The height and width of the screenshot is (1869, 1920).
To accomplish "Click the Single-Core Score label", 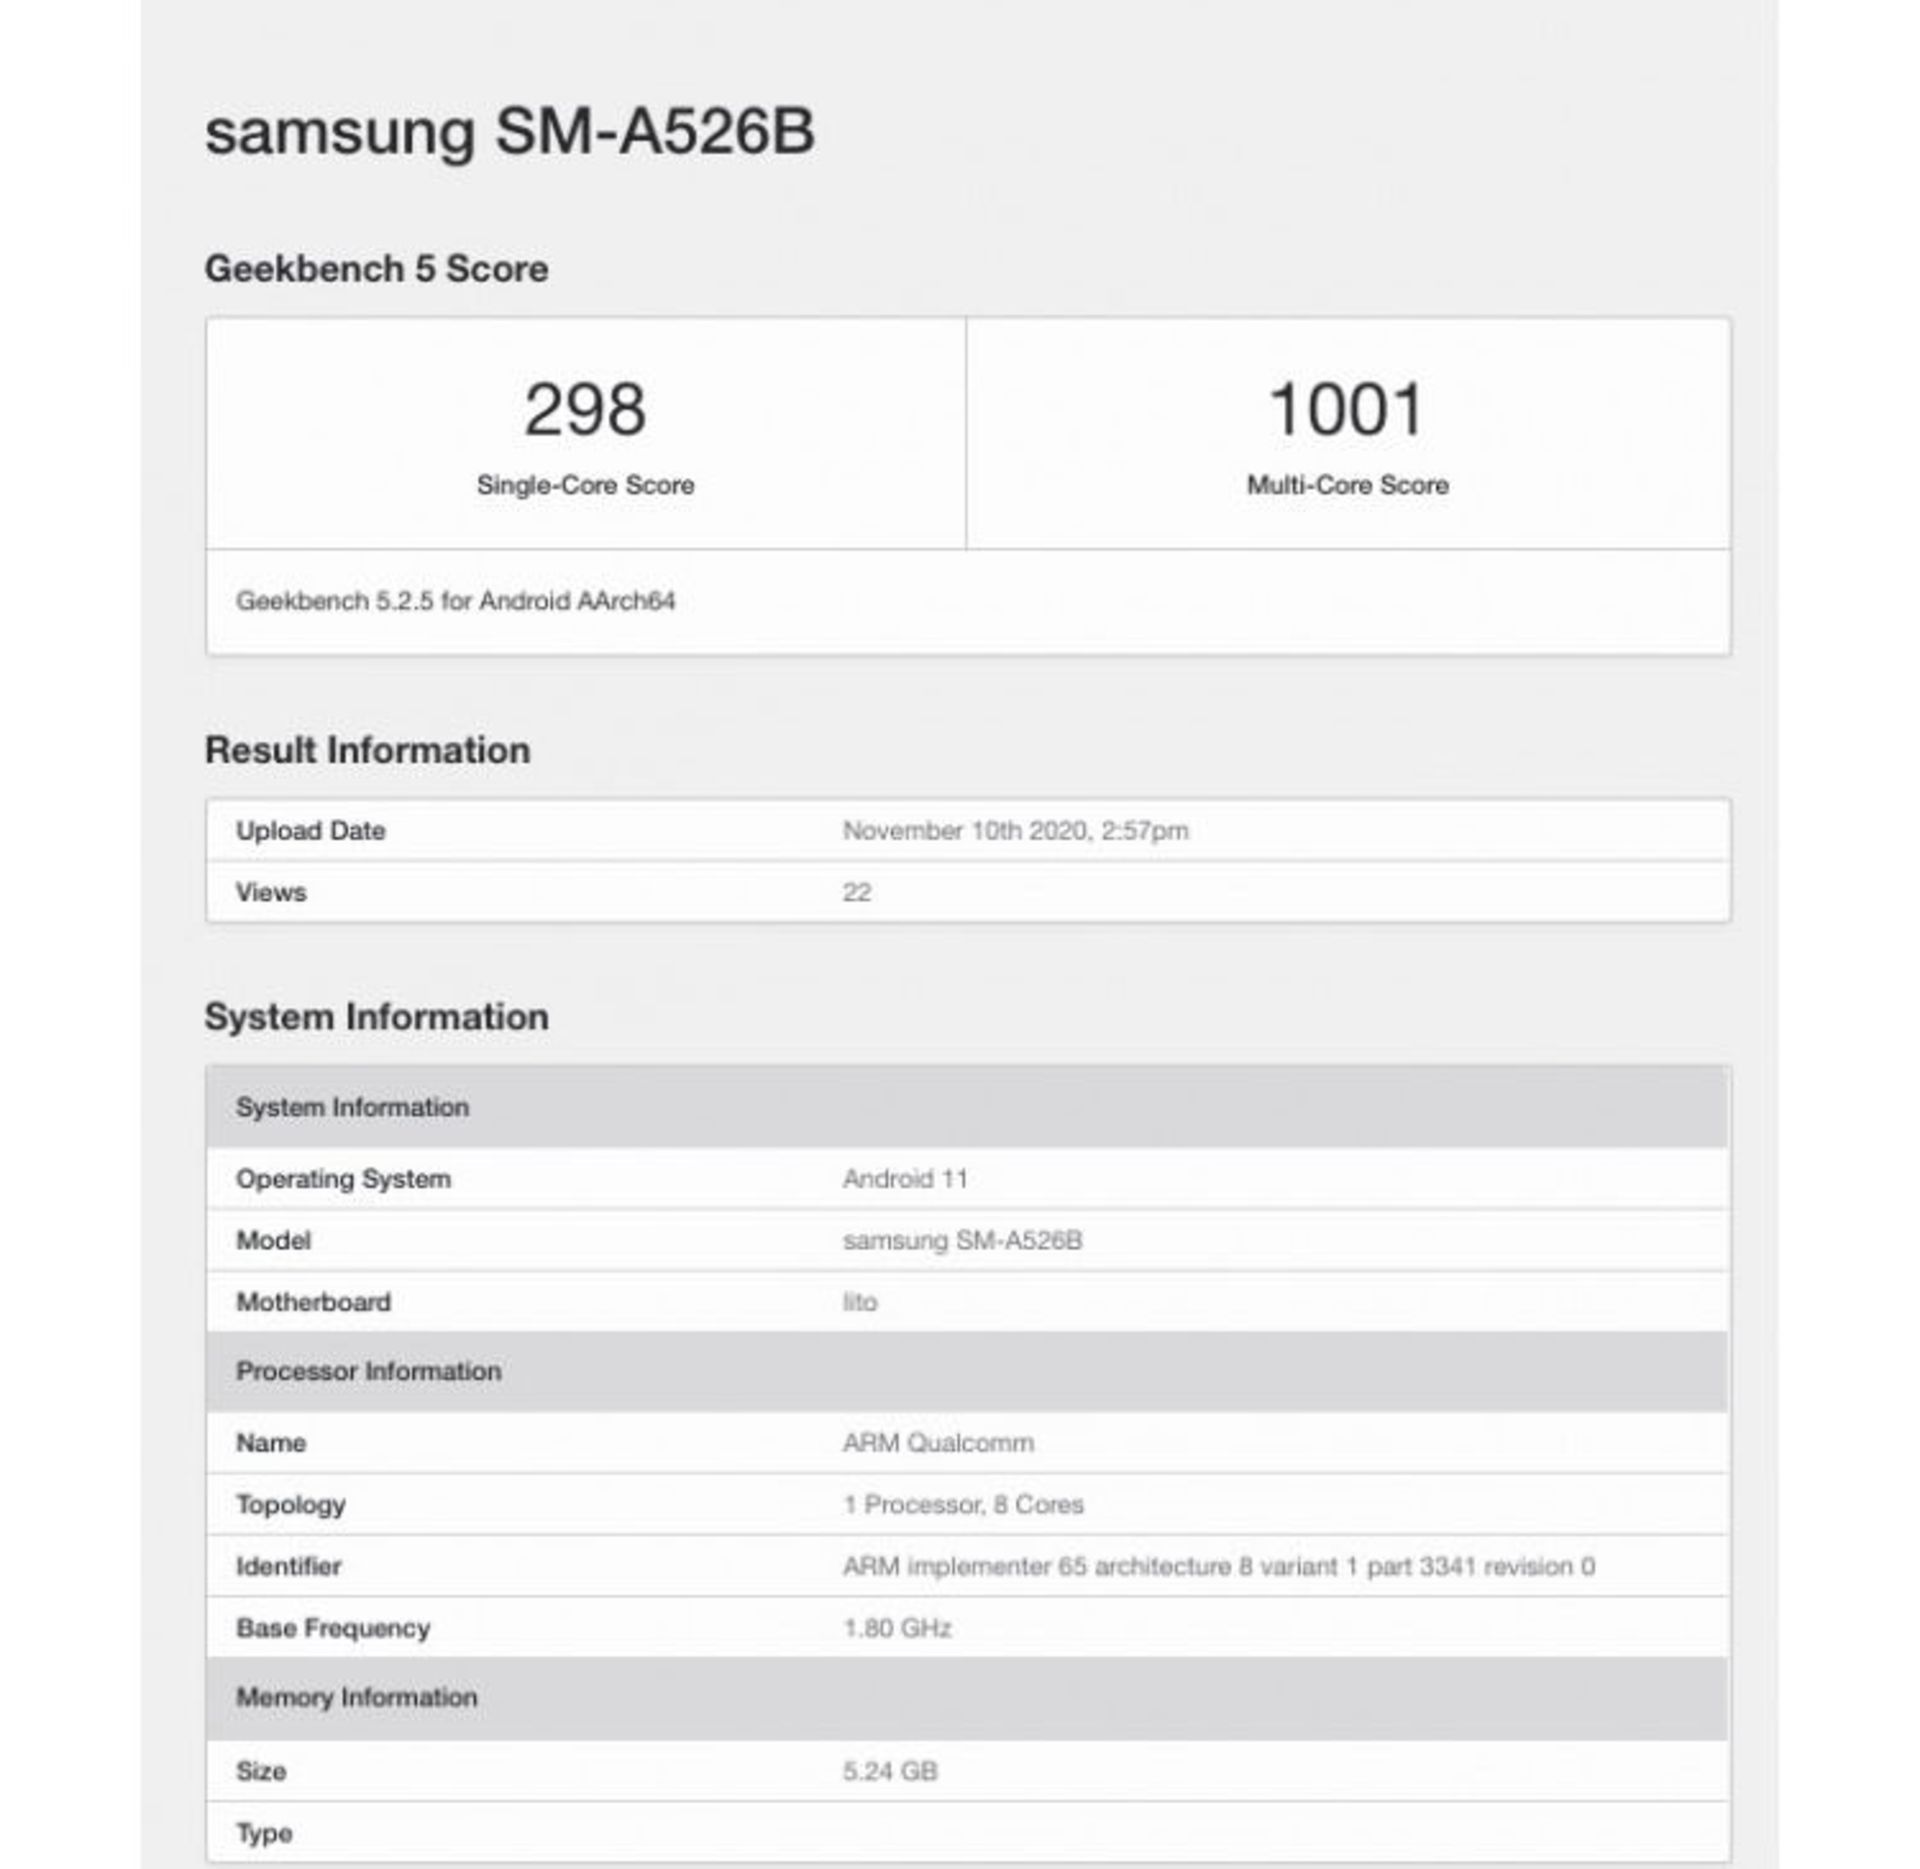I will (585, 485).
